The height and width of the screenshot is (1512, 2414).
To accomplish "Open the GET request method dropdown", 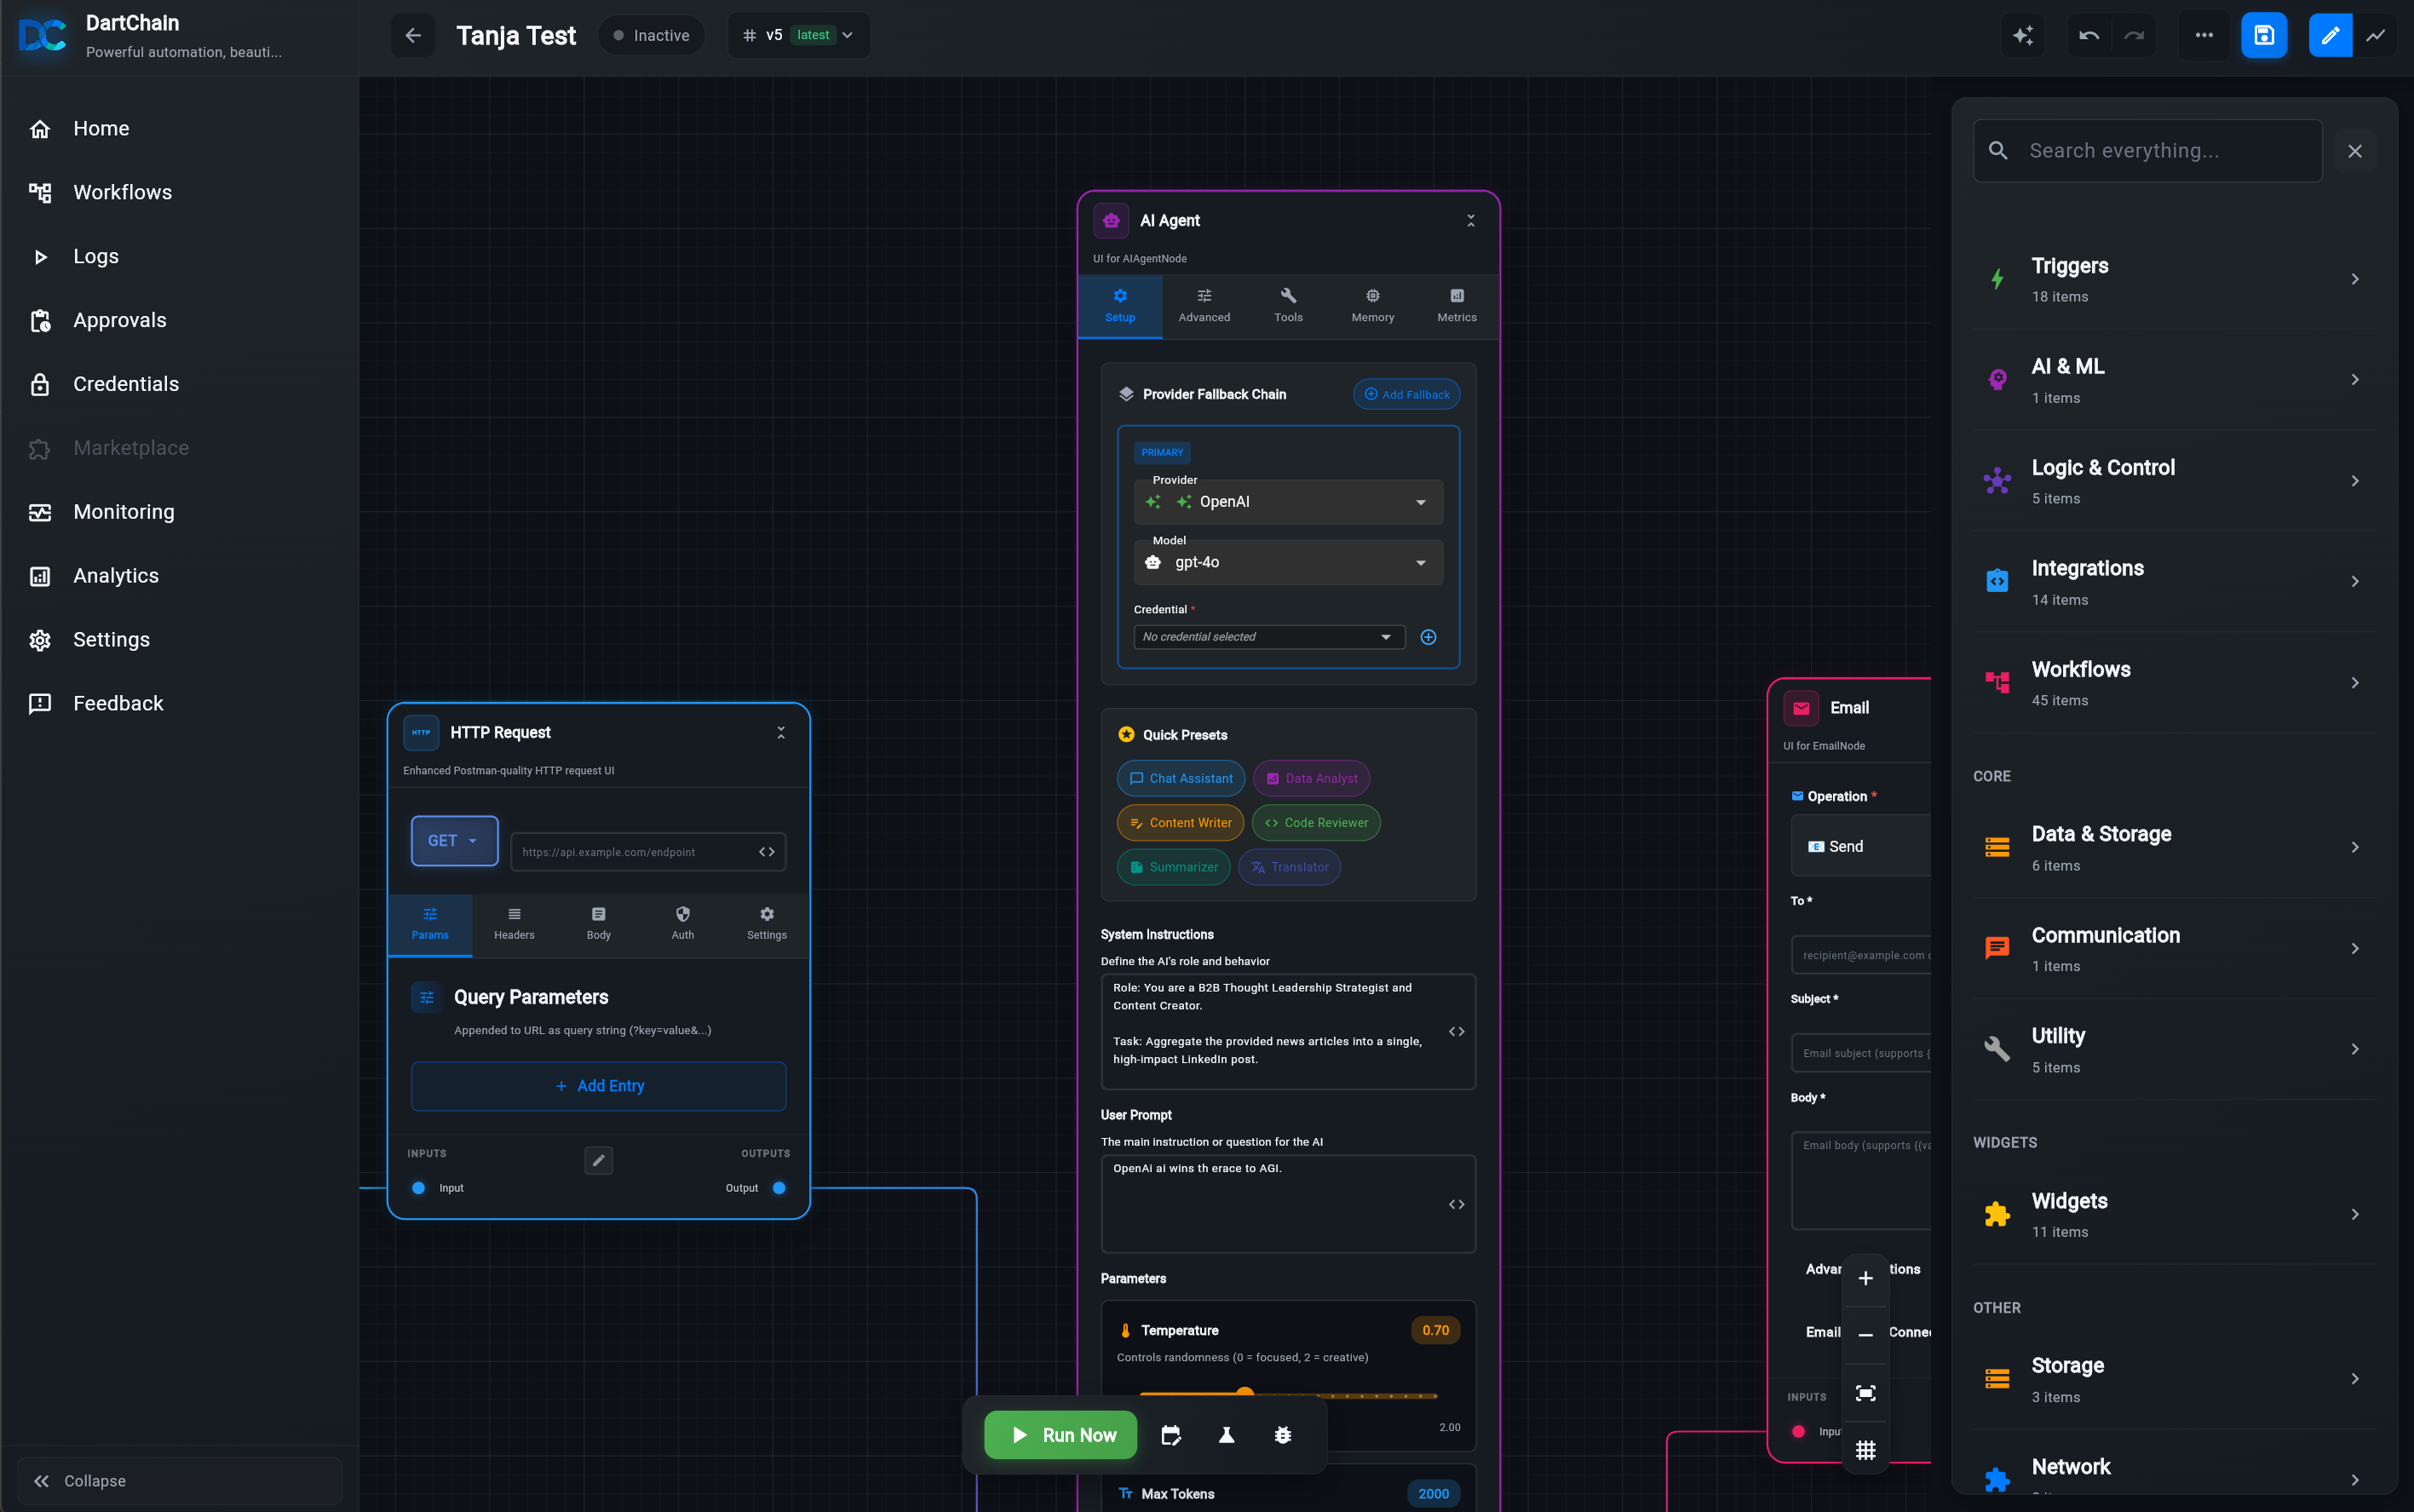I will click(x=453, y=840).
